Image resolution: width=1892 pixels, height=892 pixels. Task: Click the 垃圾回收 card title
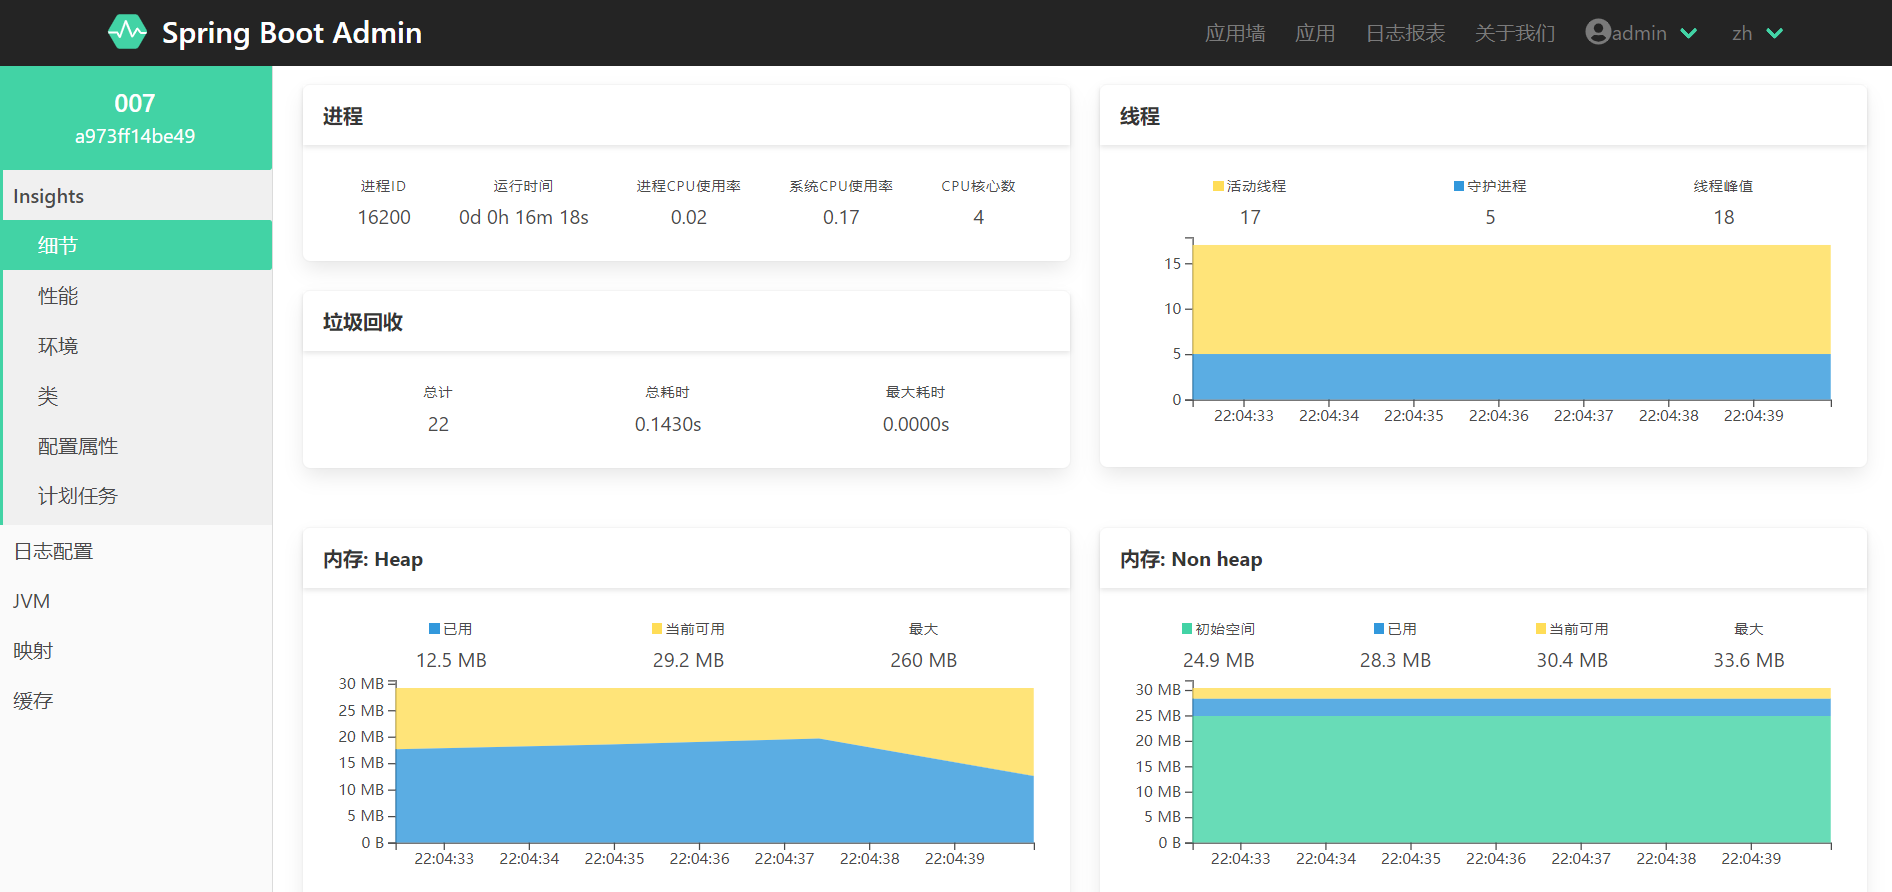tap(363, 323)
